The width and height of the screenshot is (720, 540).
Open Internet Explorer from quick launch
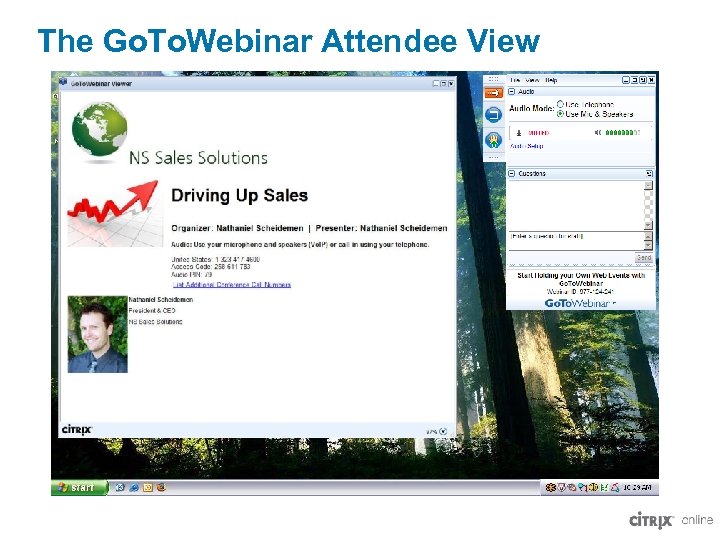(134, 487)
